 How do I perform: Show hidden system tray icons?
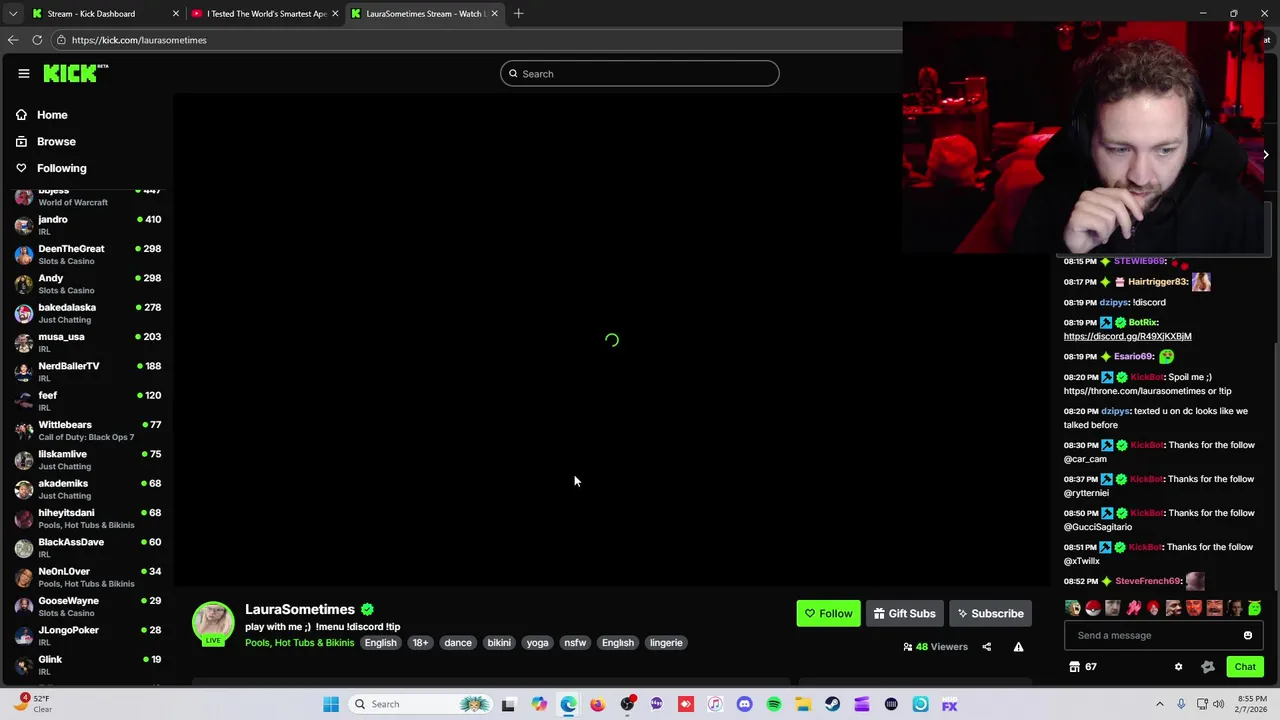pos(1160,704)
